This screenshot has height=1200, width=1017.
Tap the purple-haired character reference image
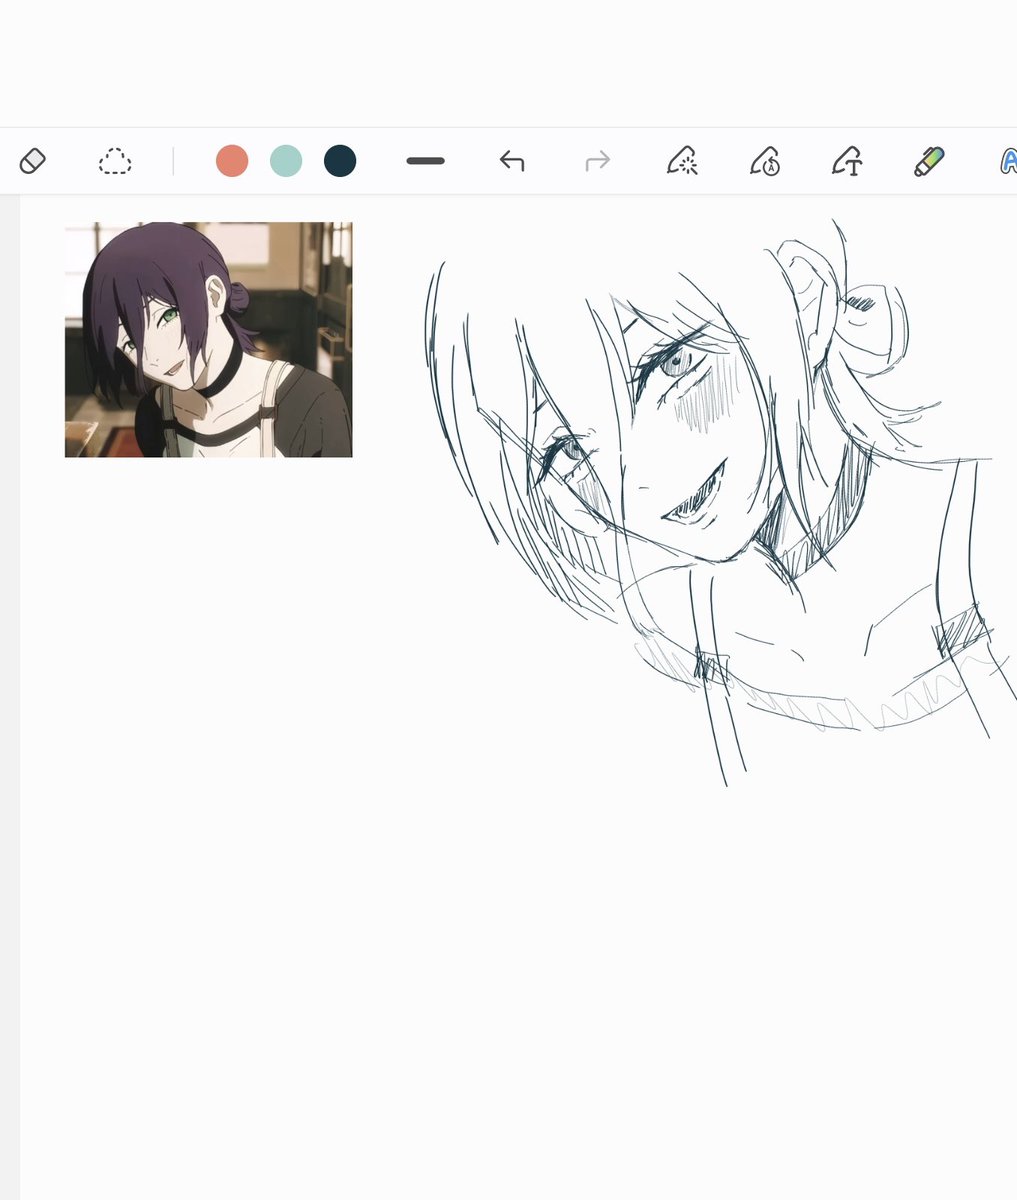[209, 340]
